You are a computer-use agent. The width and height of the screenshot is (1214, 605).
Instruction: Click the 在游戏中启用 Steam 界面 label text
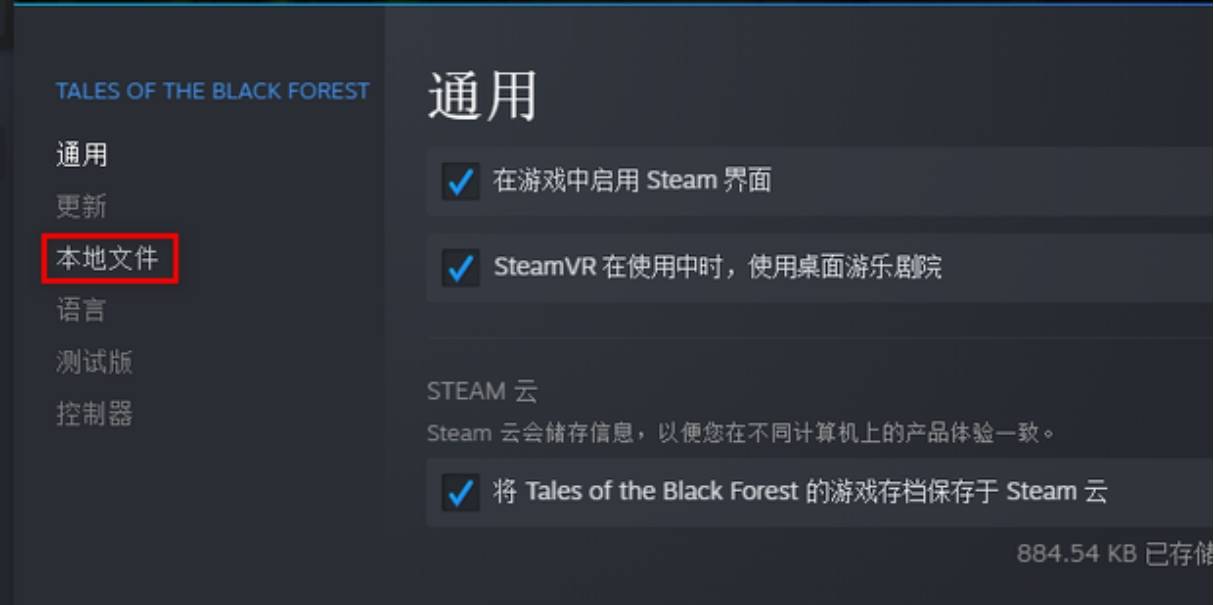pyautogui.click(x=632, y=181)
